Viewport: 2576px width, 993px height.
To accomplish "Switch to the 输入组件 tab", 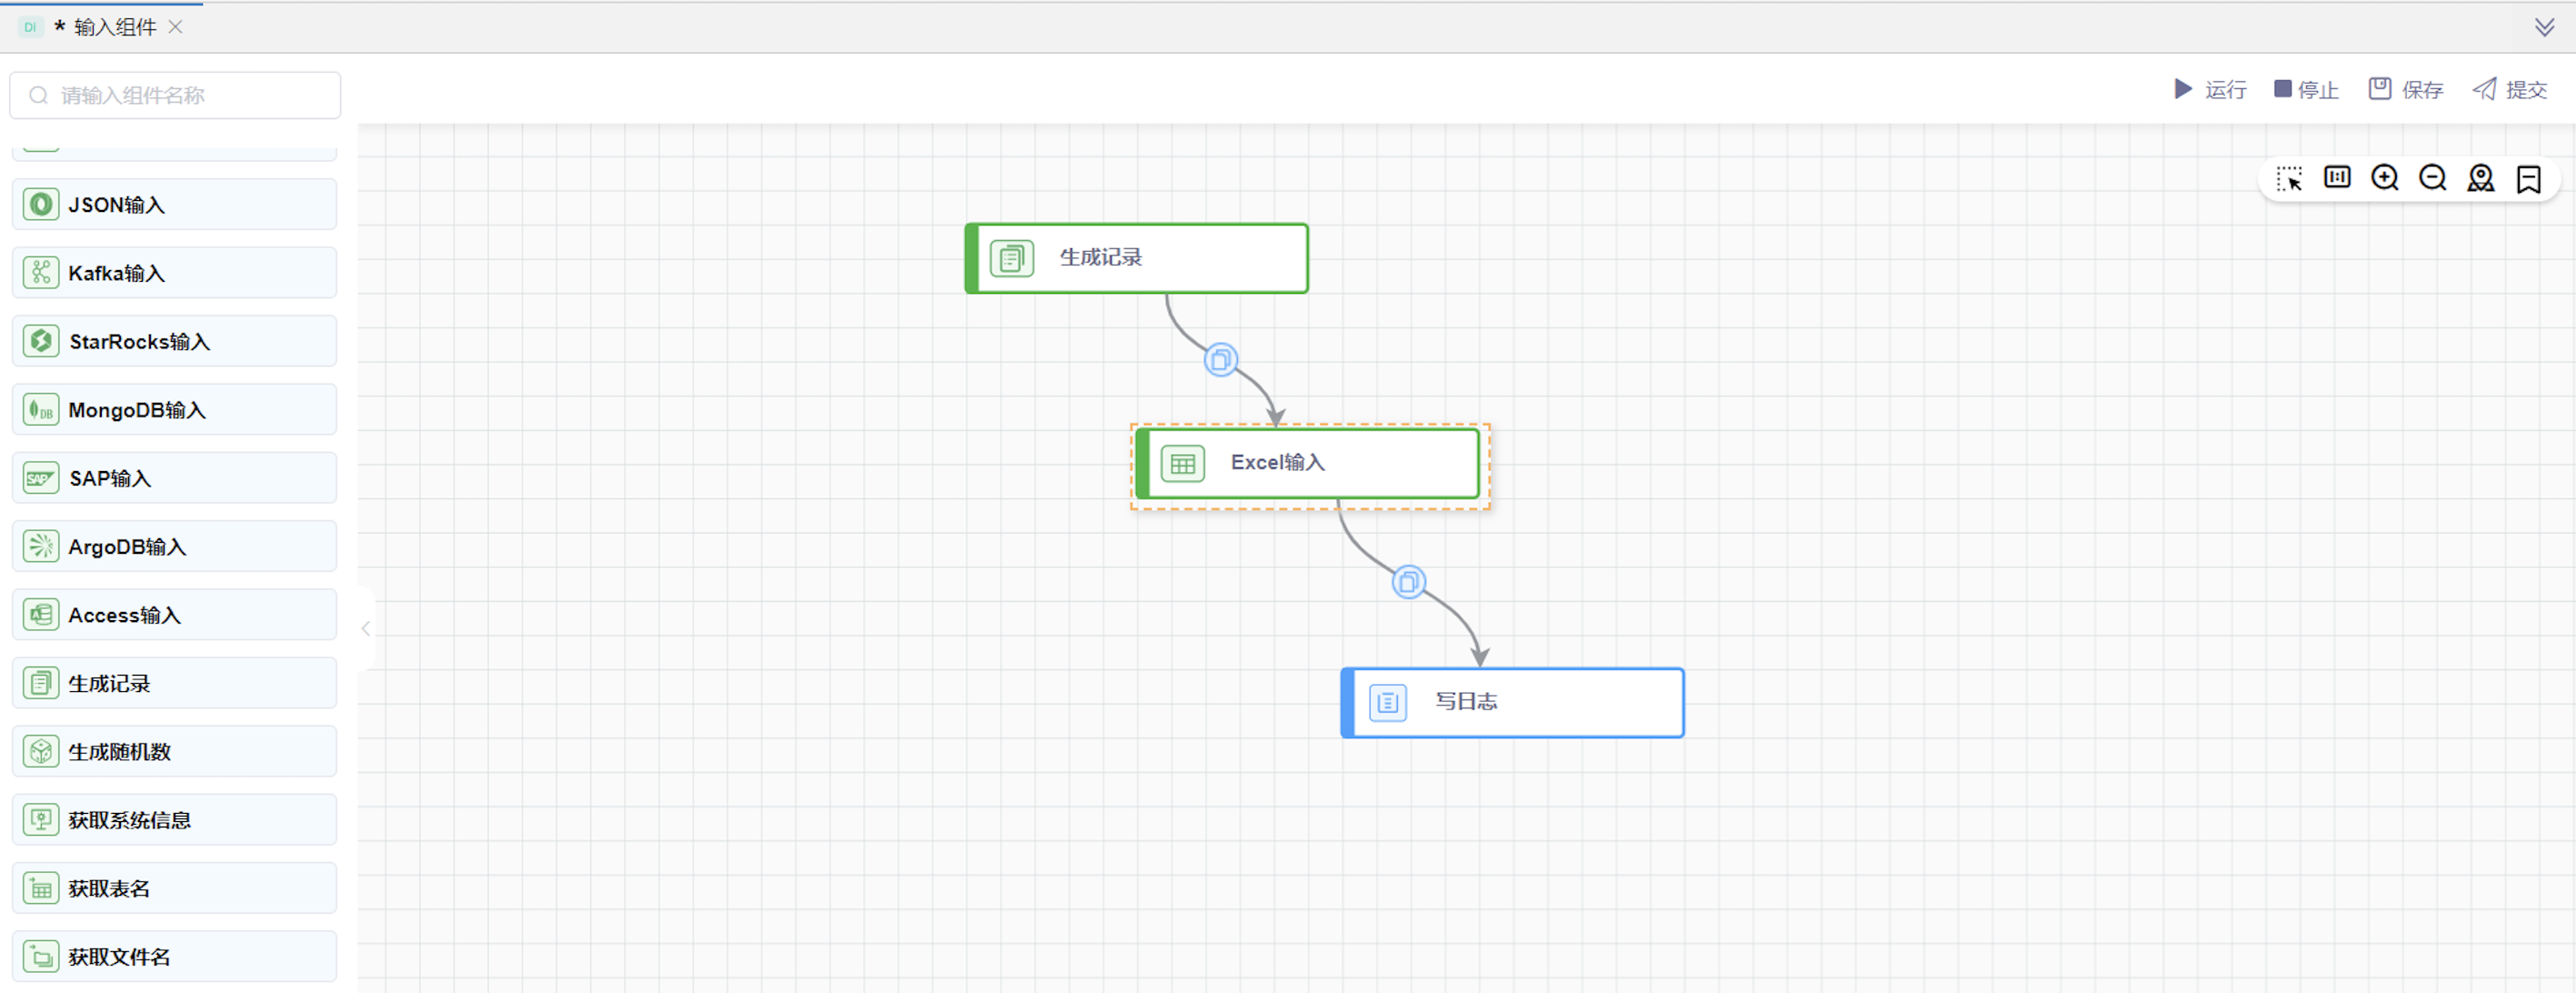I will pos(114,27).
